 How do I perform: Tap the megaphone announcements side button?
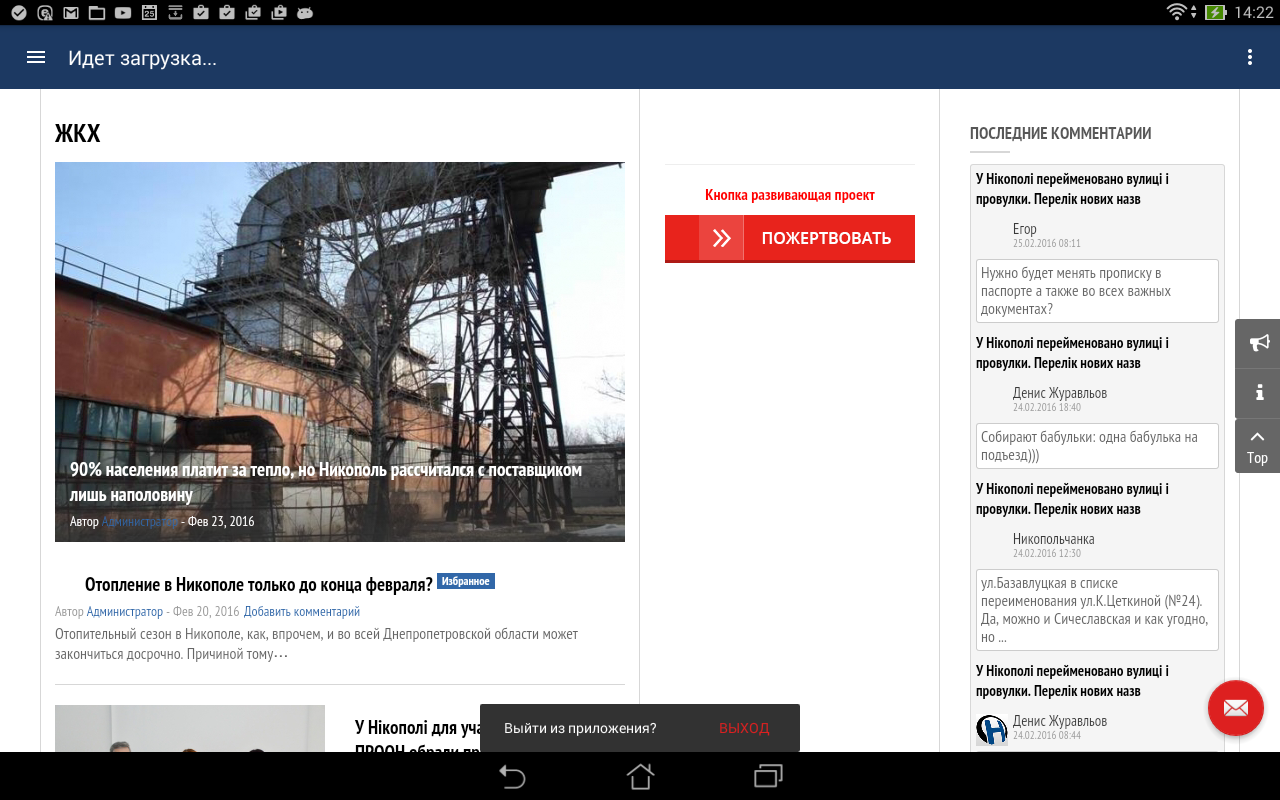(x=1259, y=343)
